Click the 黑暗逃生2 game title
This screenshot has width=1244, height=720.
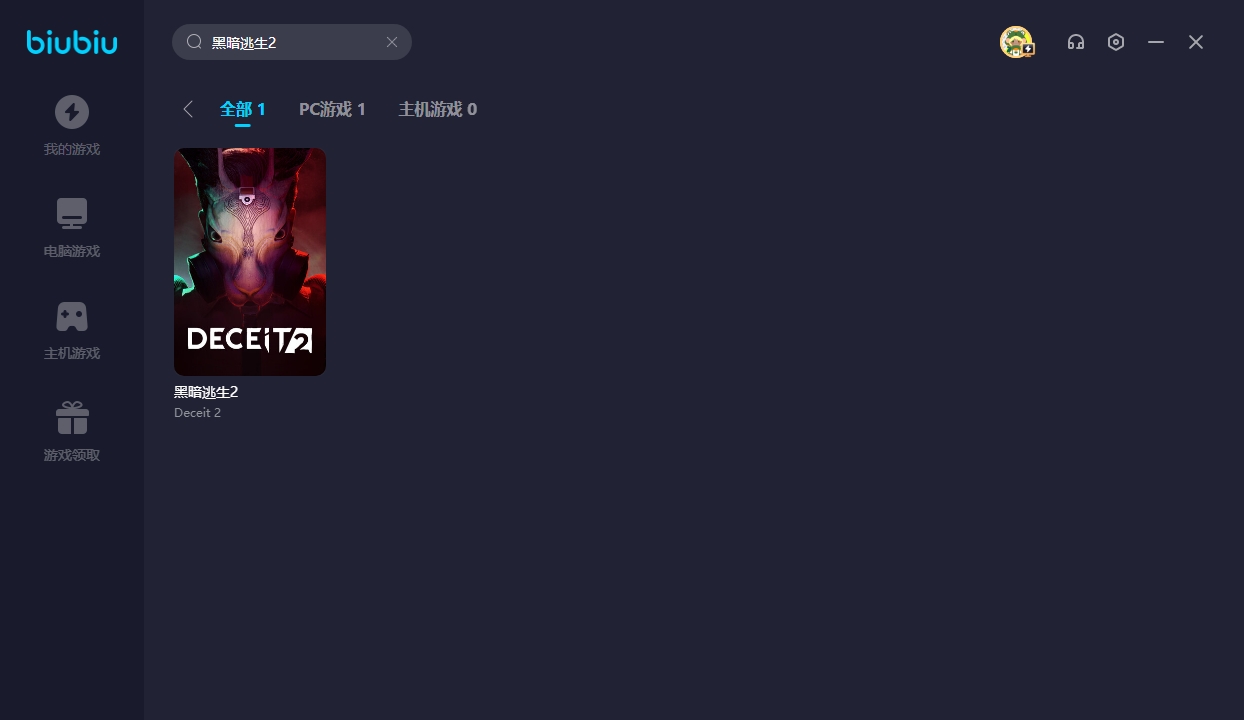pyautogui.click(x=206, y=392)
